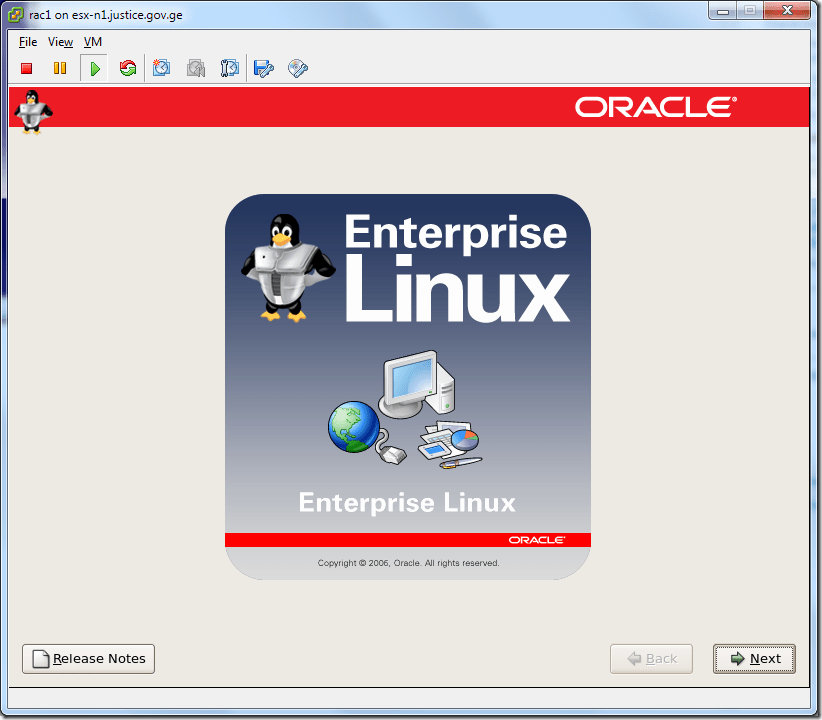Open the VM menu
822x720 pixels.
[x=93, y=42]
